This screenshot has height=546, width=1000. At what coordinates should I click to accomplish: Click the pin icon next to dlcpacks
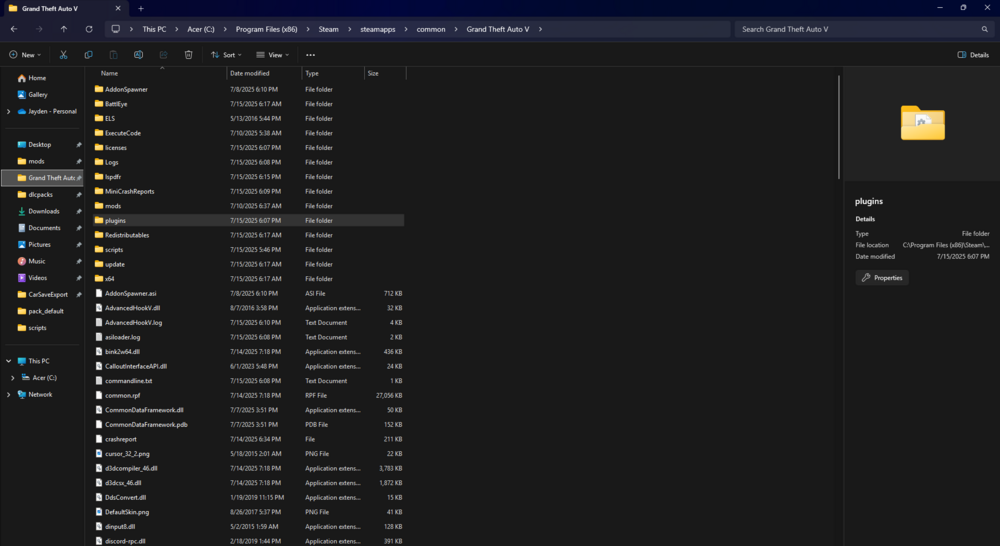click(x=78, y=195)
